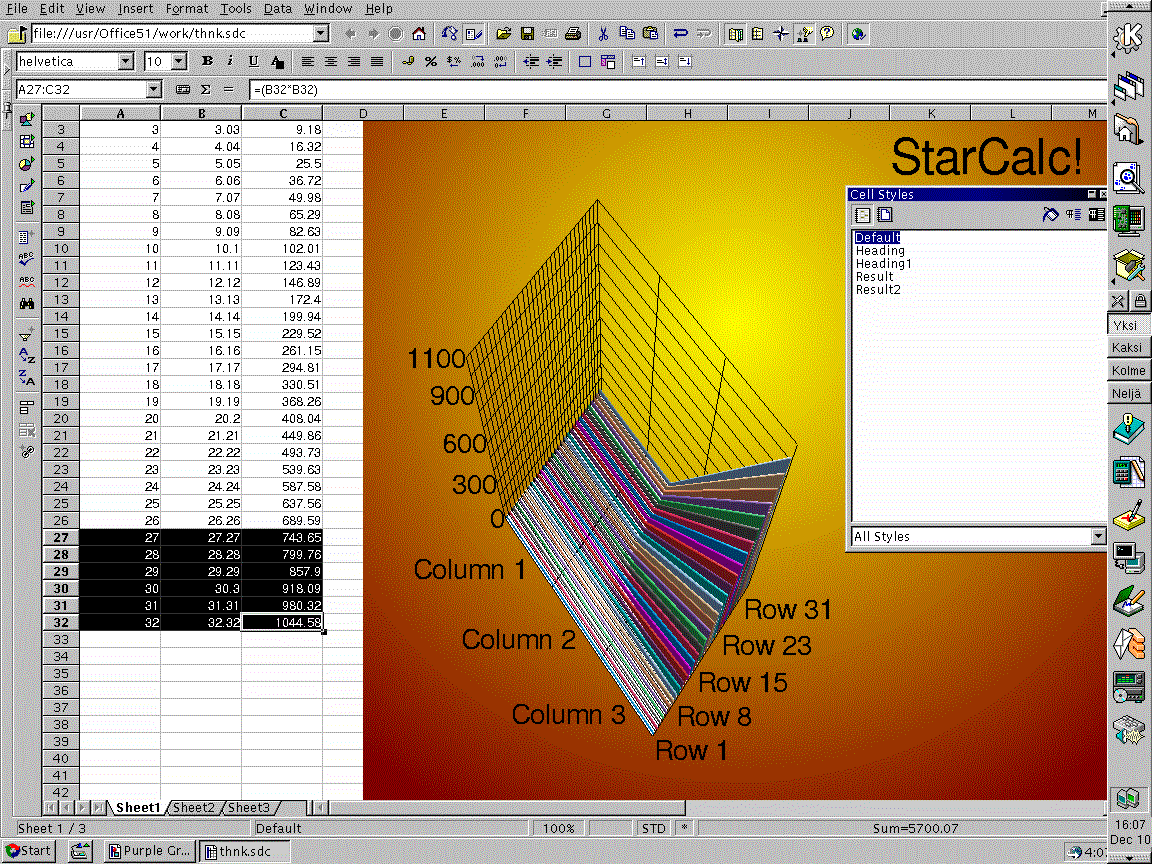Image resolution: width=1152 pixels, height=864 pixels.
Task: Select the Heading1 cell style
Action: 883,264
